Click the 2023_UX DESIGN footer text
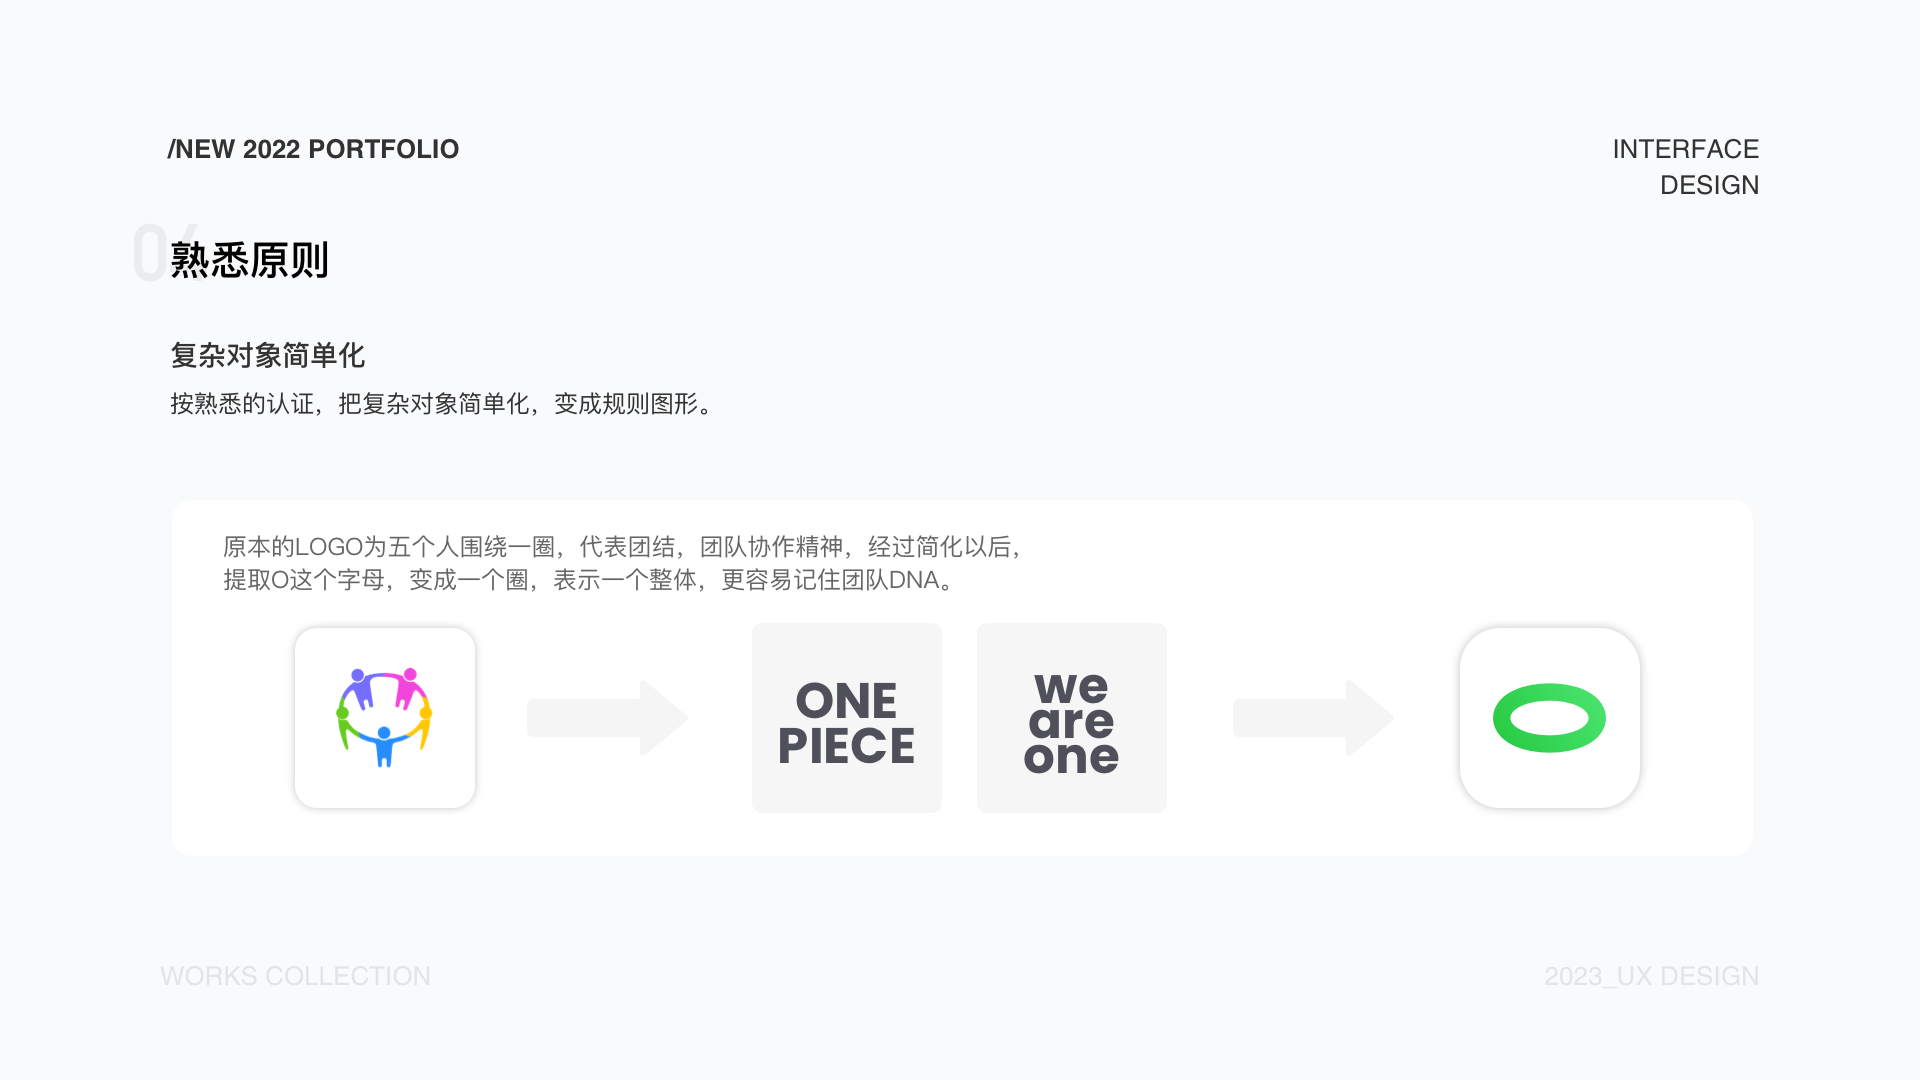 tap(1652, 976)
